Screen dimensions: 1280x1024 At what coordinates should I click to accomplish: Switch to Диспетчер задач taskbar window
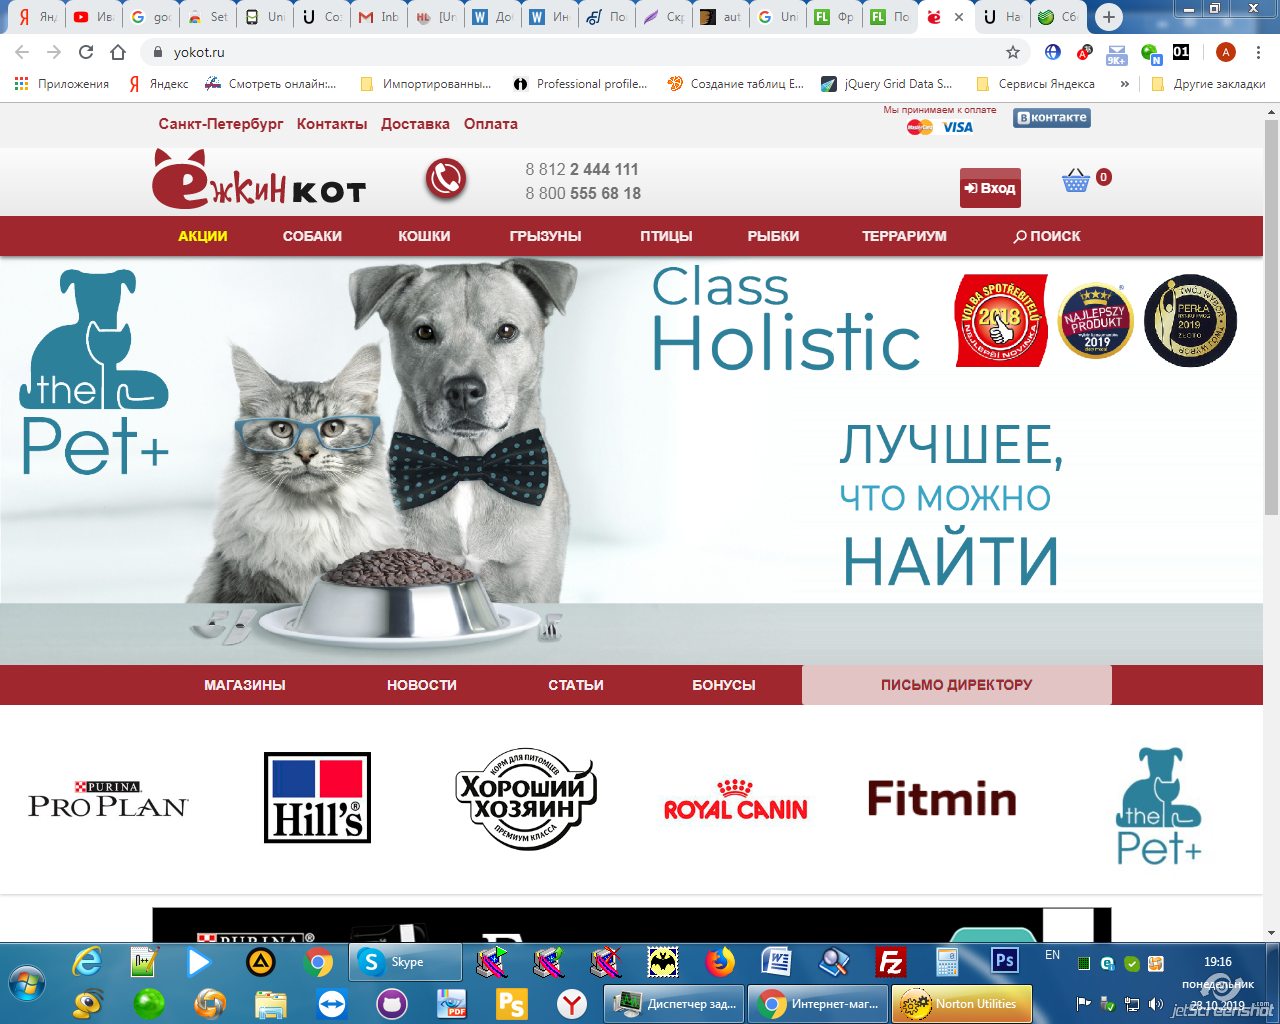click(x=676, y=1003)
